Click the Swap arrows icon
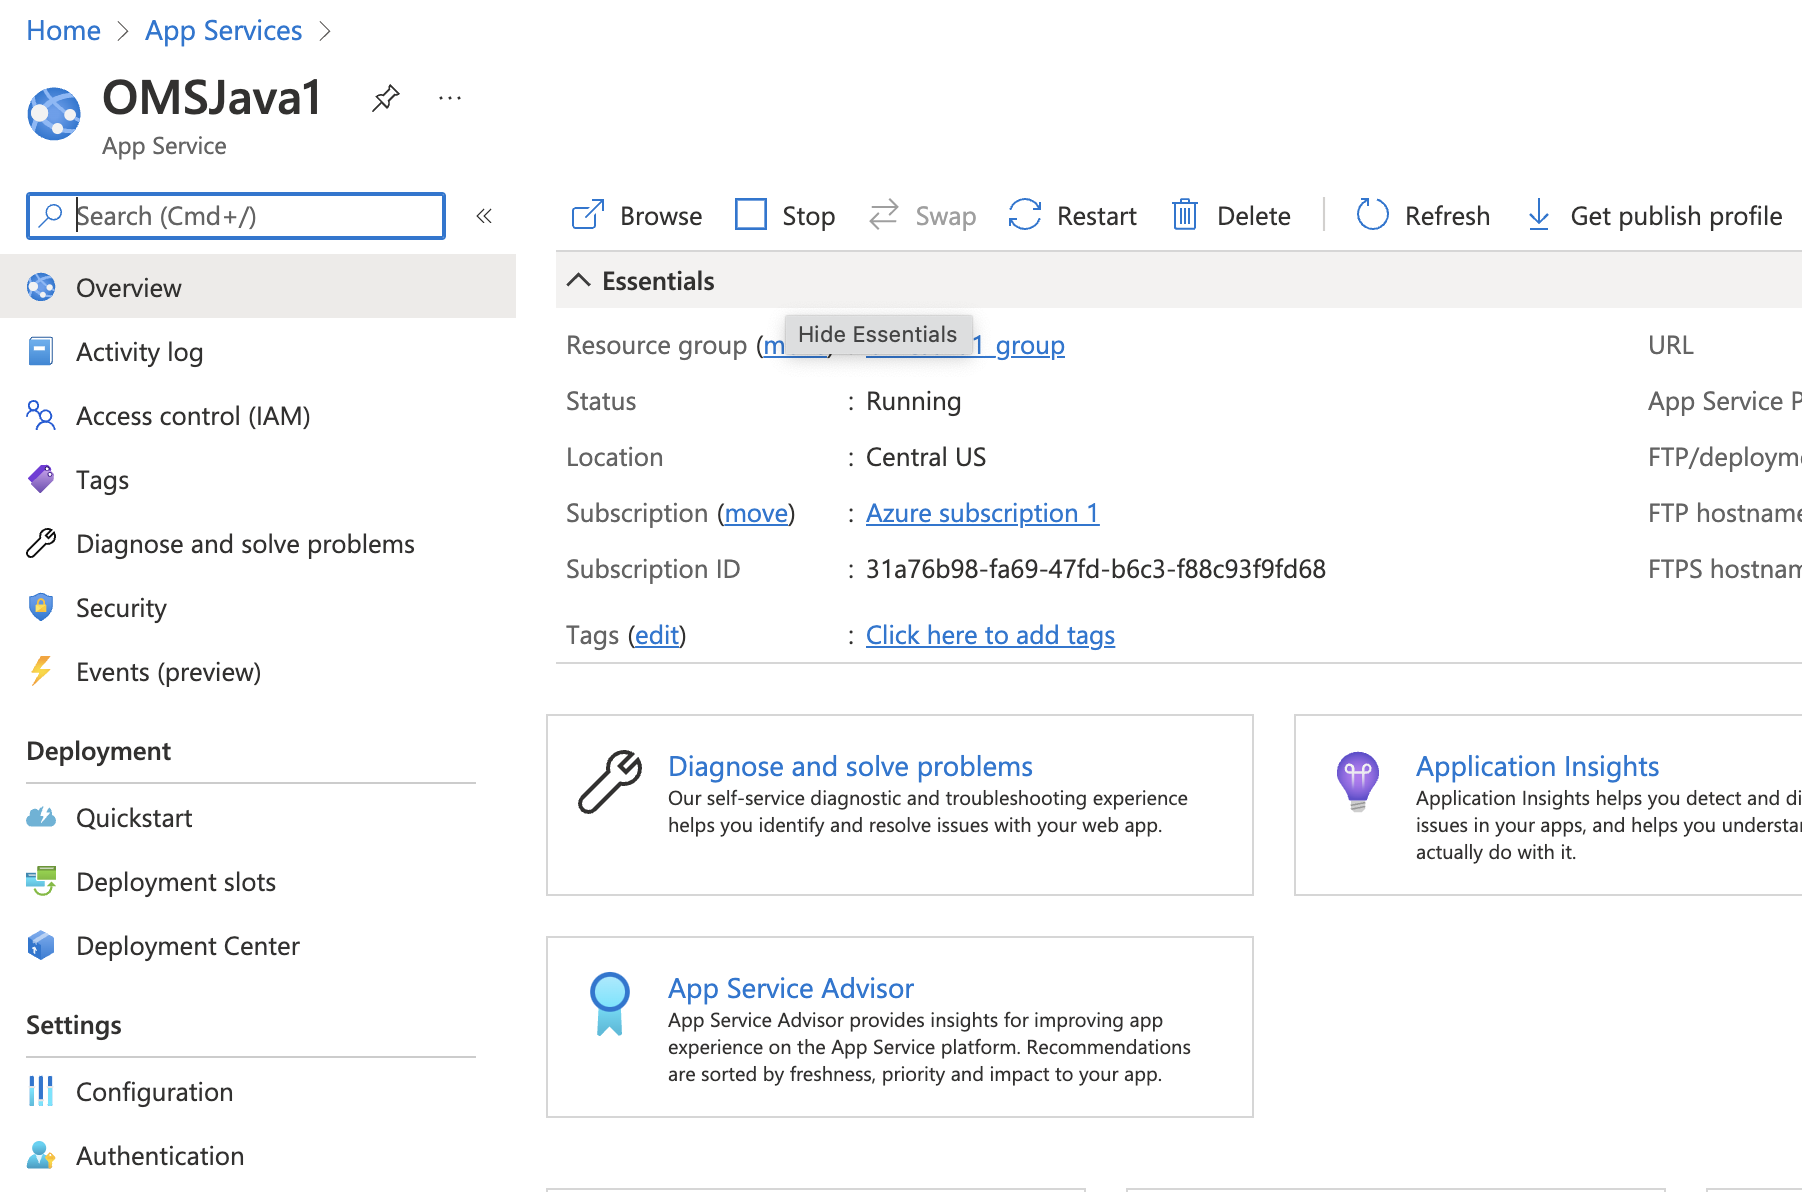Viewport: 1802px width, 1192px height. coord(884,215)
